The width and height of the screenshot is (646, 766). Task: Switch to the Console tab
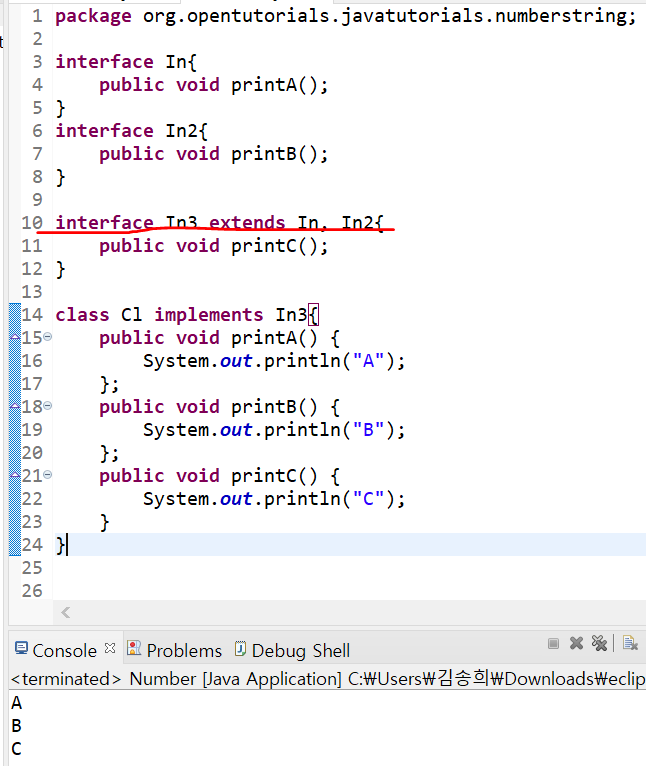click(x=65, y=651)
